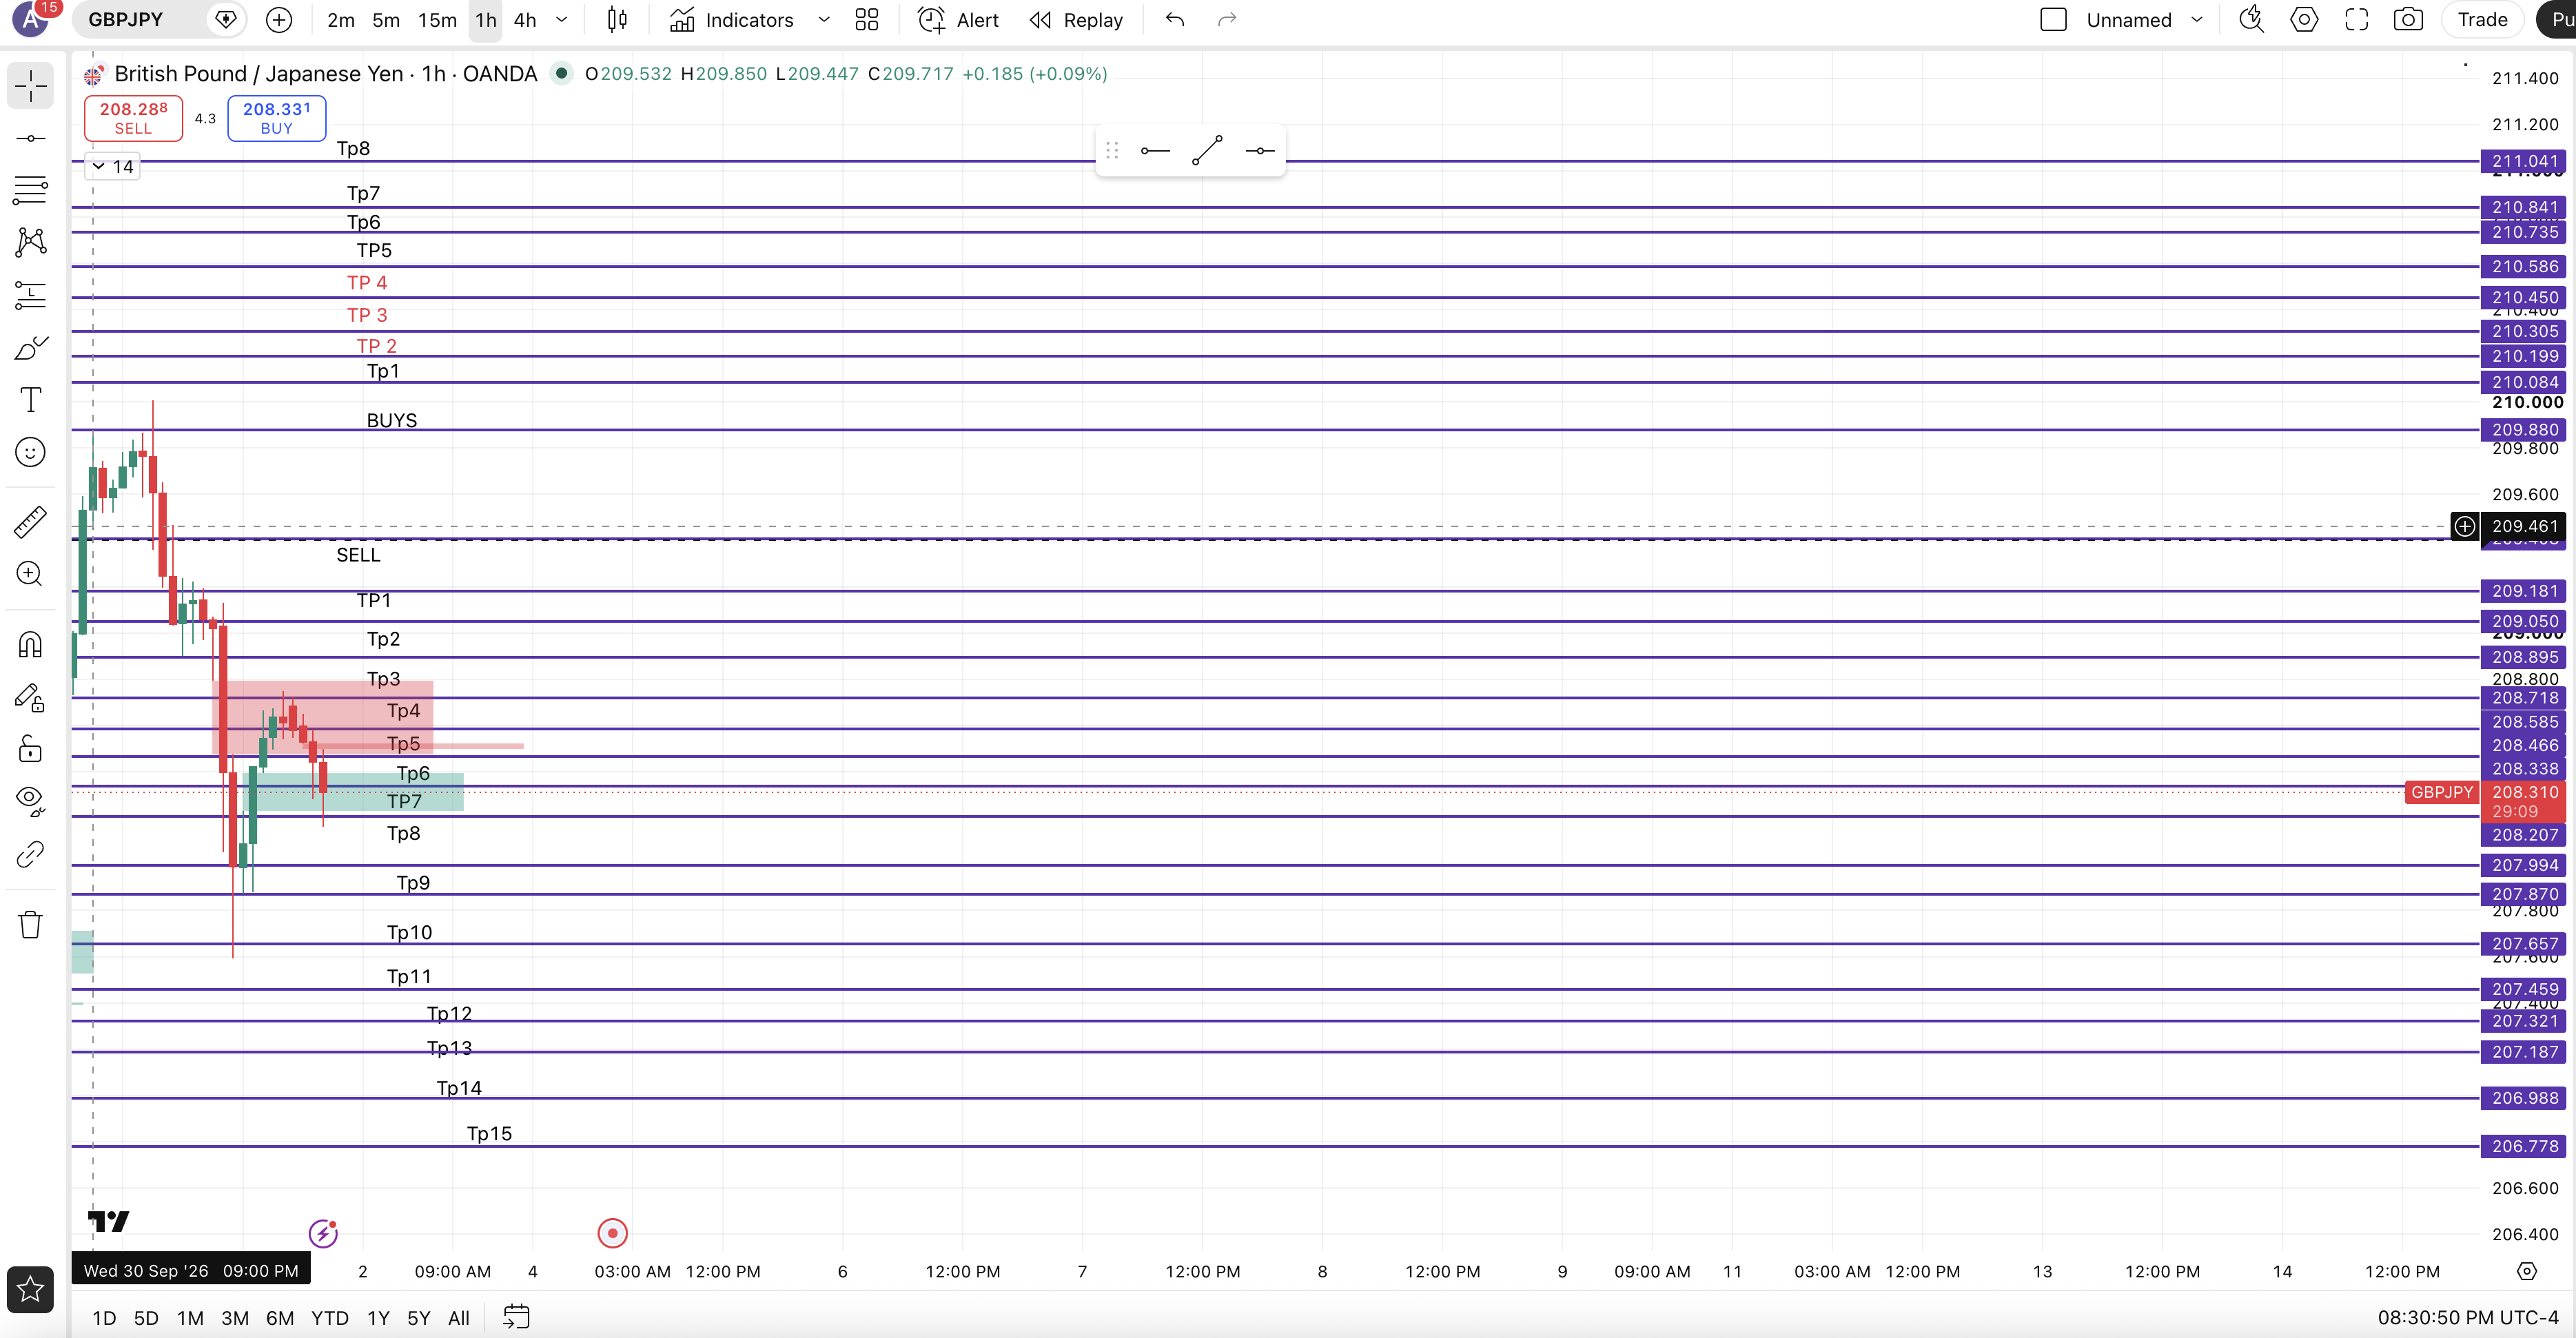Open the candlestick chart style menu
Viewport: 2576px width, 1338px height.
[x=617, y=20]
